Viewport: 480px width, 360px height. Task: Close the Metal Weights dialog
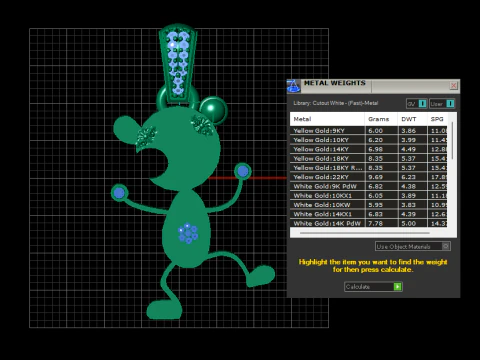tap(453, 86)
